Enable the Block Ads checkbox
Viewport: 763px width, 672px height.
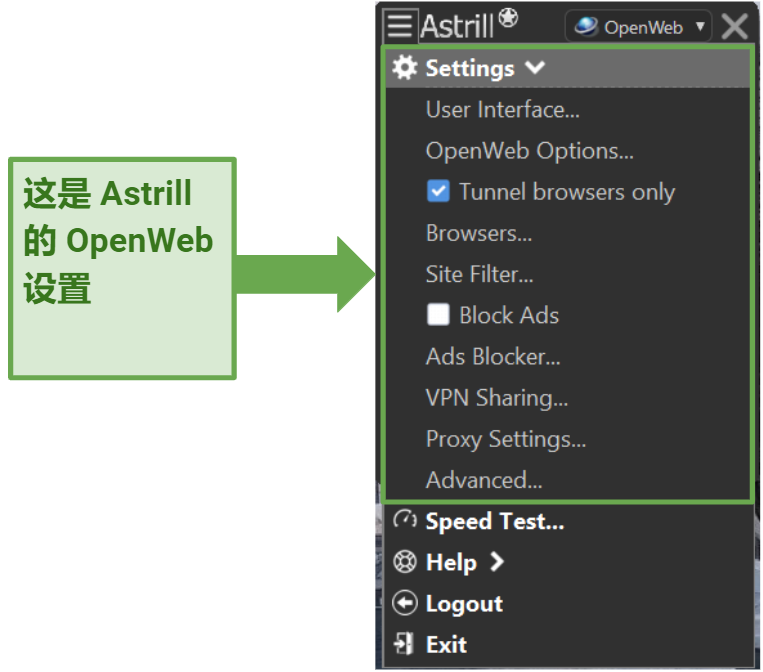pos(438,314)
